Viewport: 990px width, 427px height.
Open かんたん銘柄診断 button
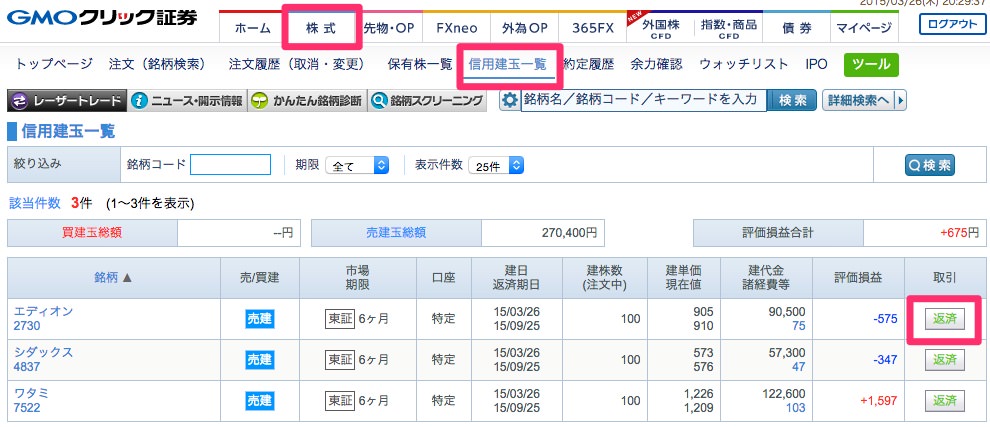click(306, 100)
